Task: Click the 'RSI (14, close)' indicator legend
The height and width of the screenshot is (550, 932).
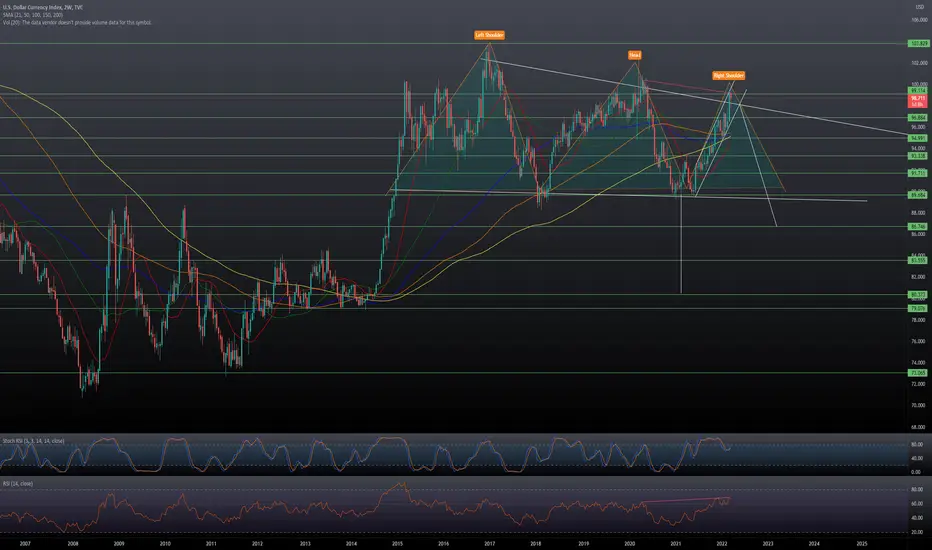Action: [x=20, y=484]
